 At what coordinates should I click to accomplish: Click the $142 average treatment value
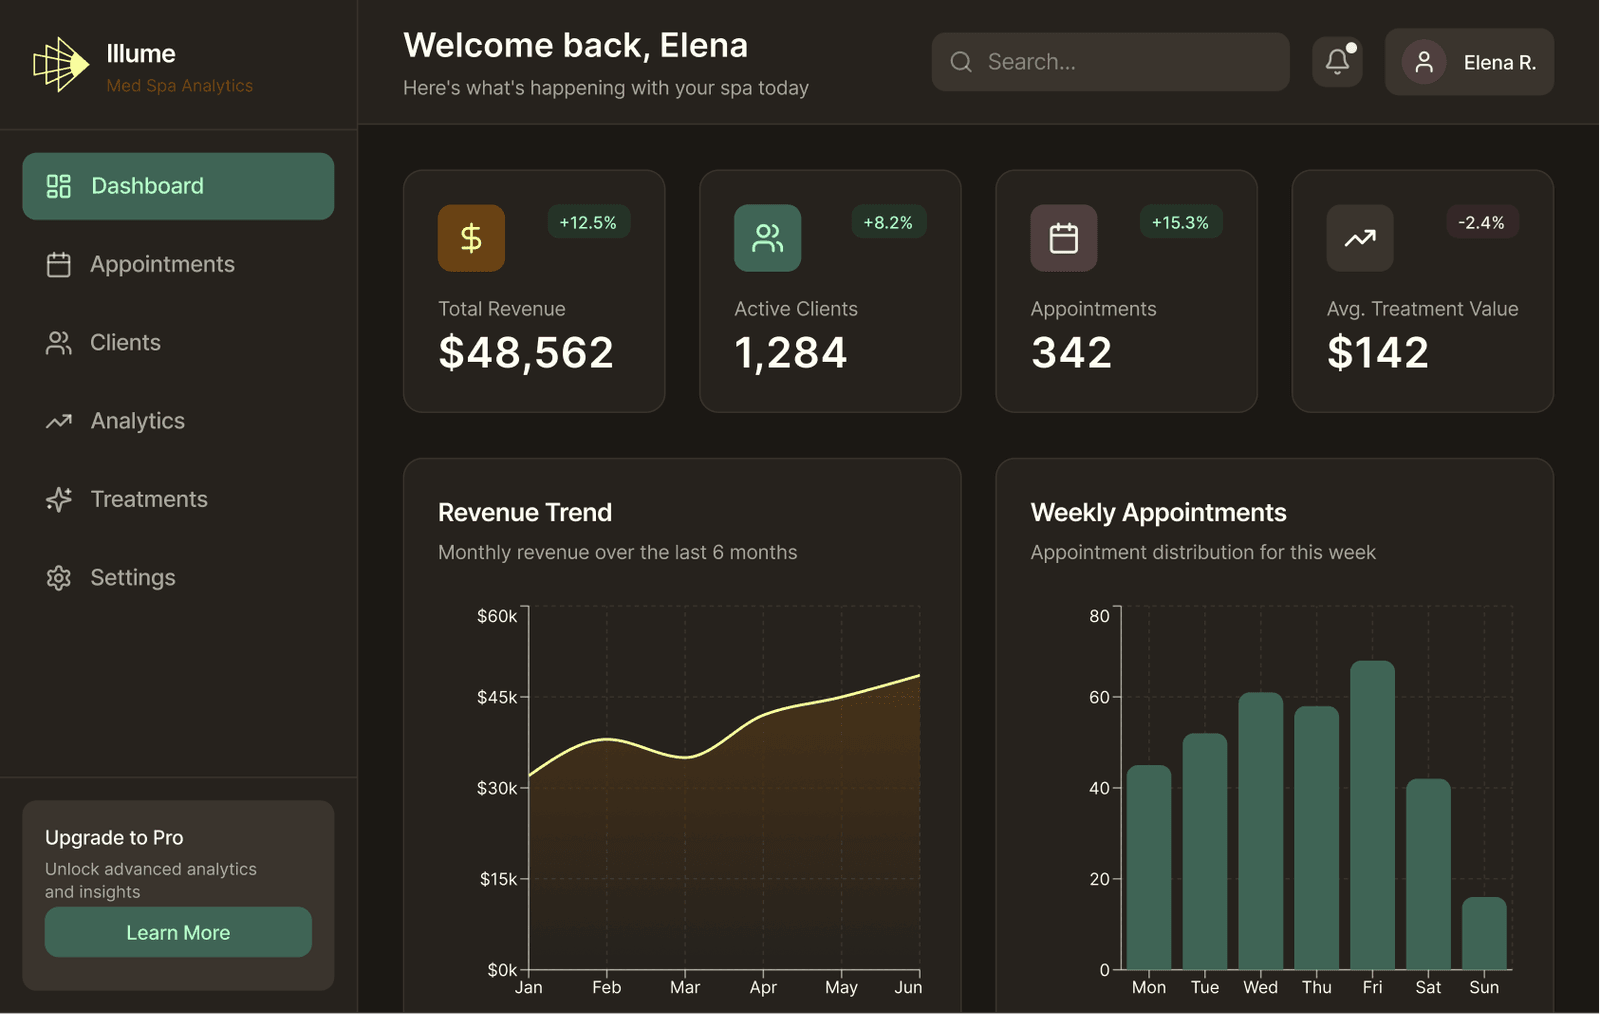1378,353
